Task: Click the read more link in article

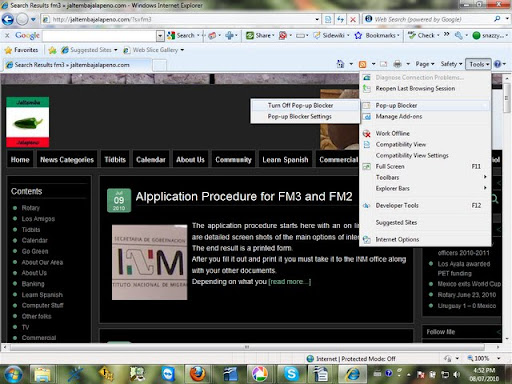Action: [x=290, y=282]
